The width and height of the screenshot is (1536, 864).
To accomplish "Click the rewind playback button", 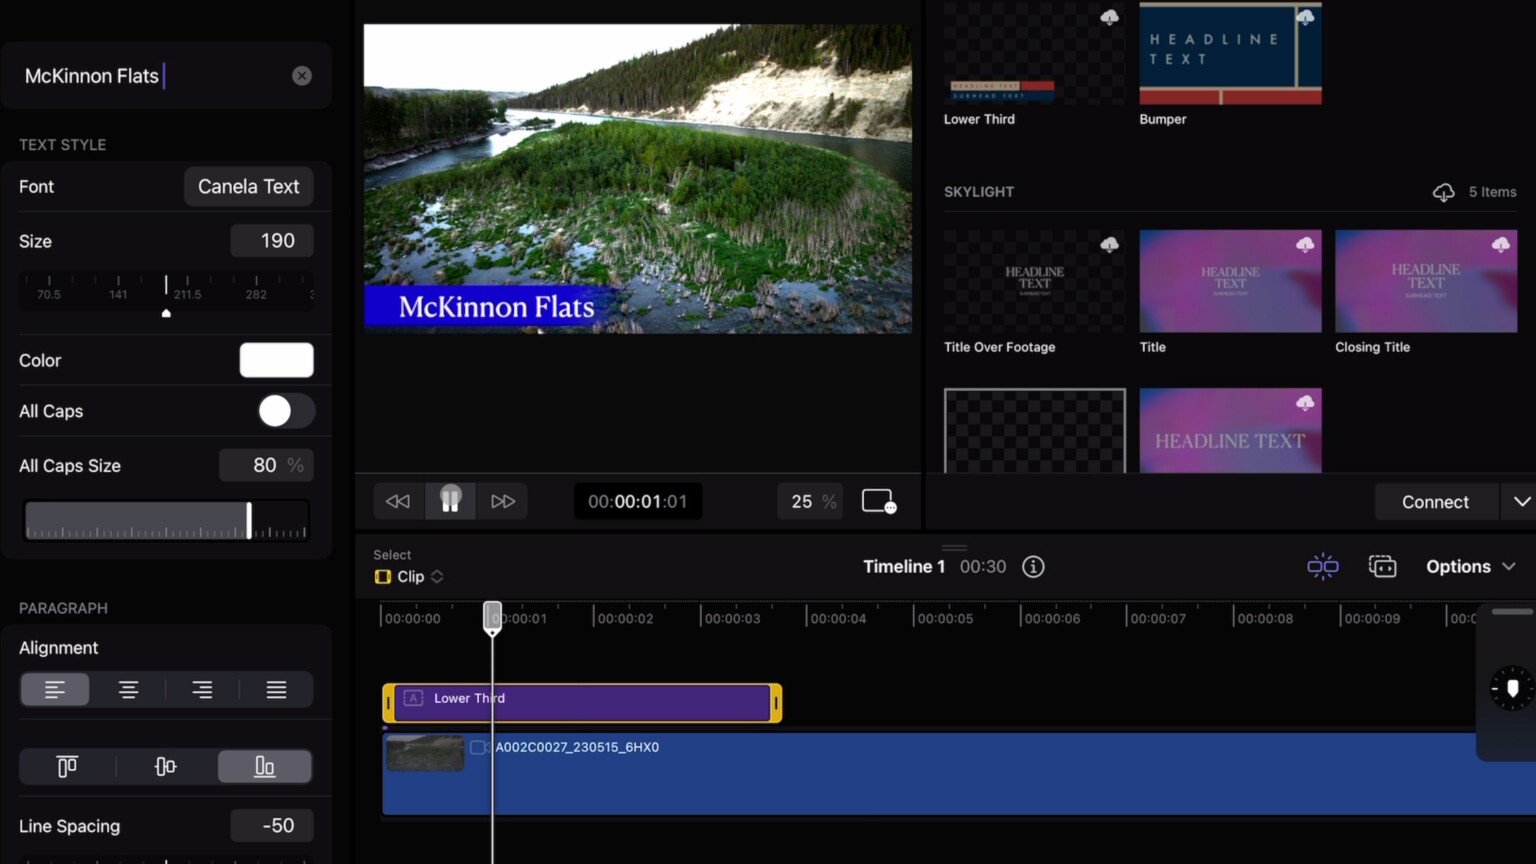I will pyautogui.click(x=398, y=501).
